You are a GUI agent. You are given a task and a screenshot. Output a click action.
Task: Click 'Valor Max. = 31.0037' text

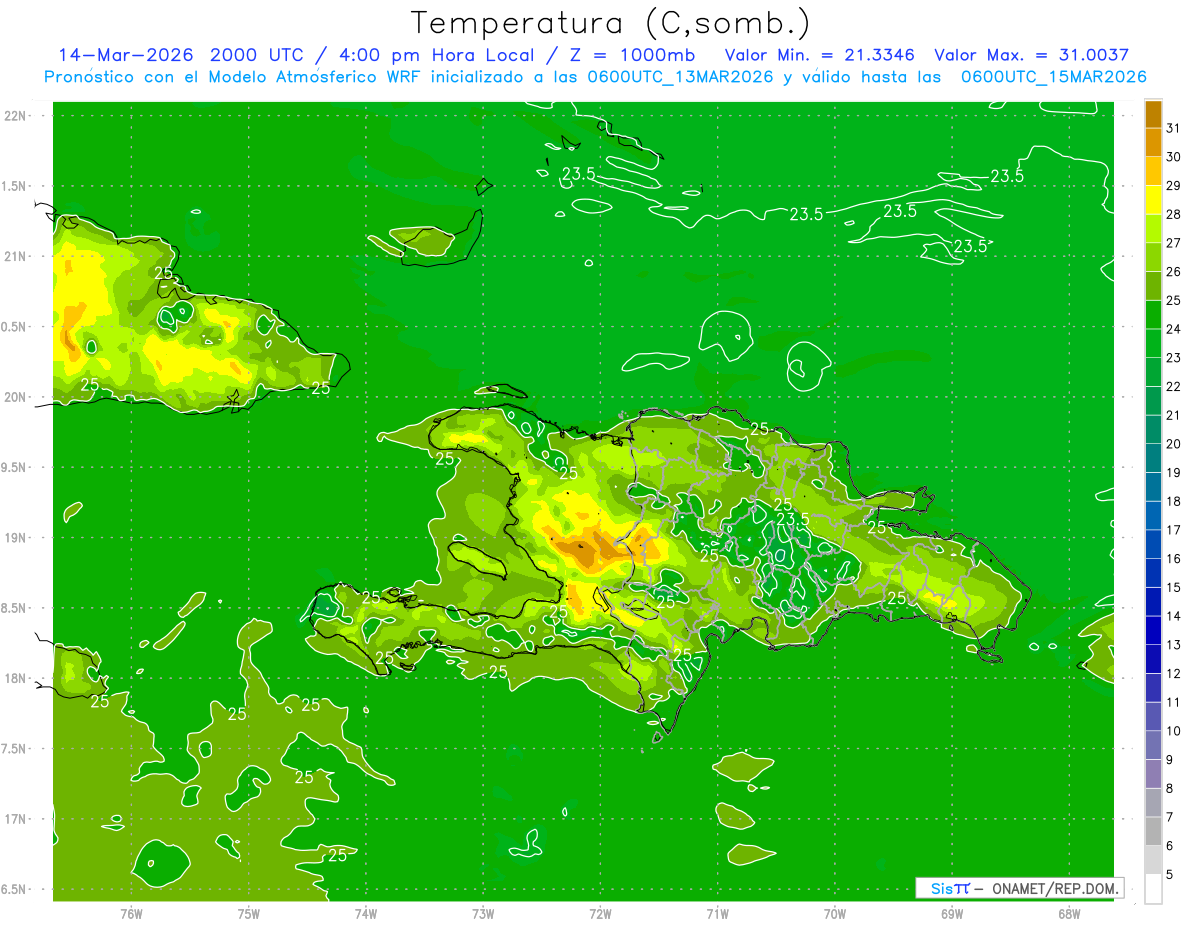coord(1031,55)
